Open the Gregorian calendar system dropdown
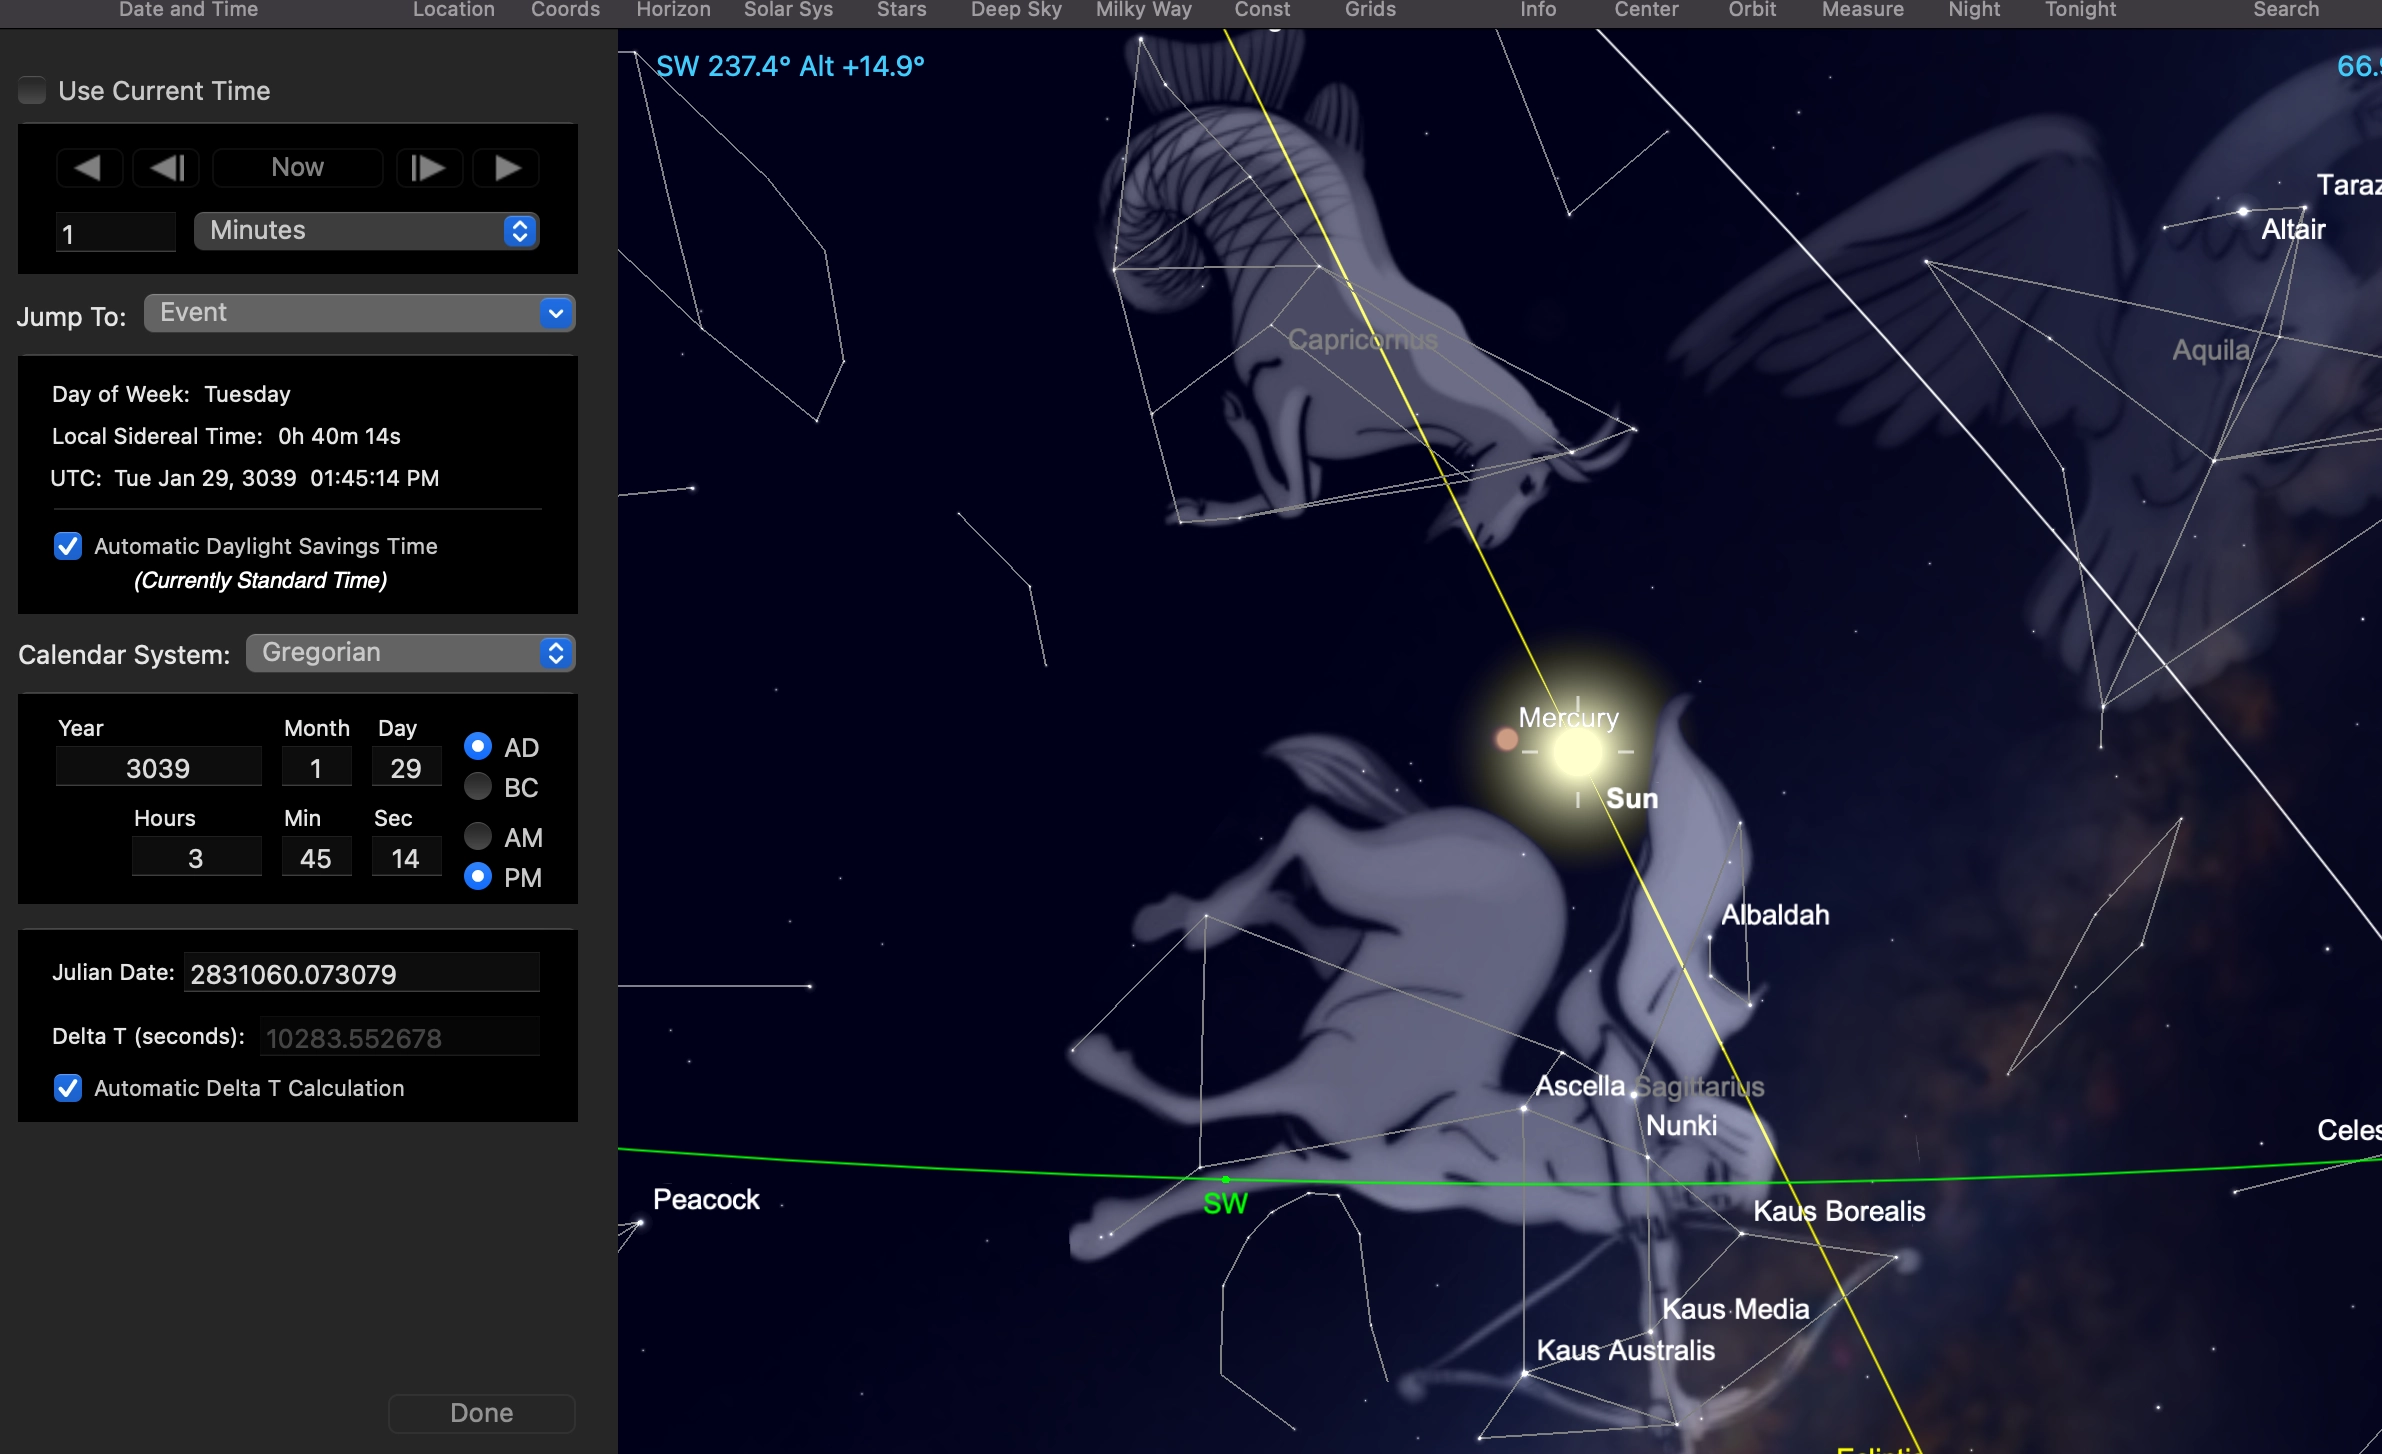This screenshot has width=2382, height=1454. point(410,653)
